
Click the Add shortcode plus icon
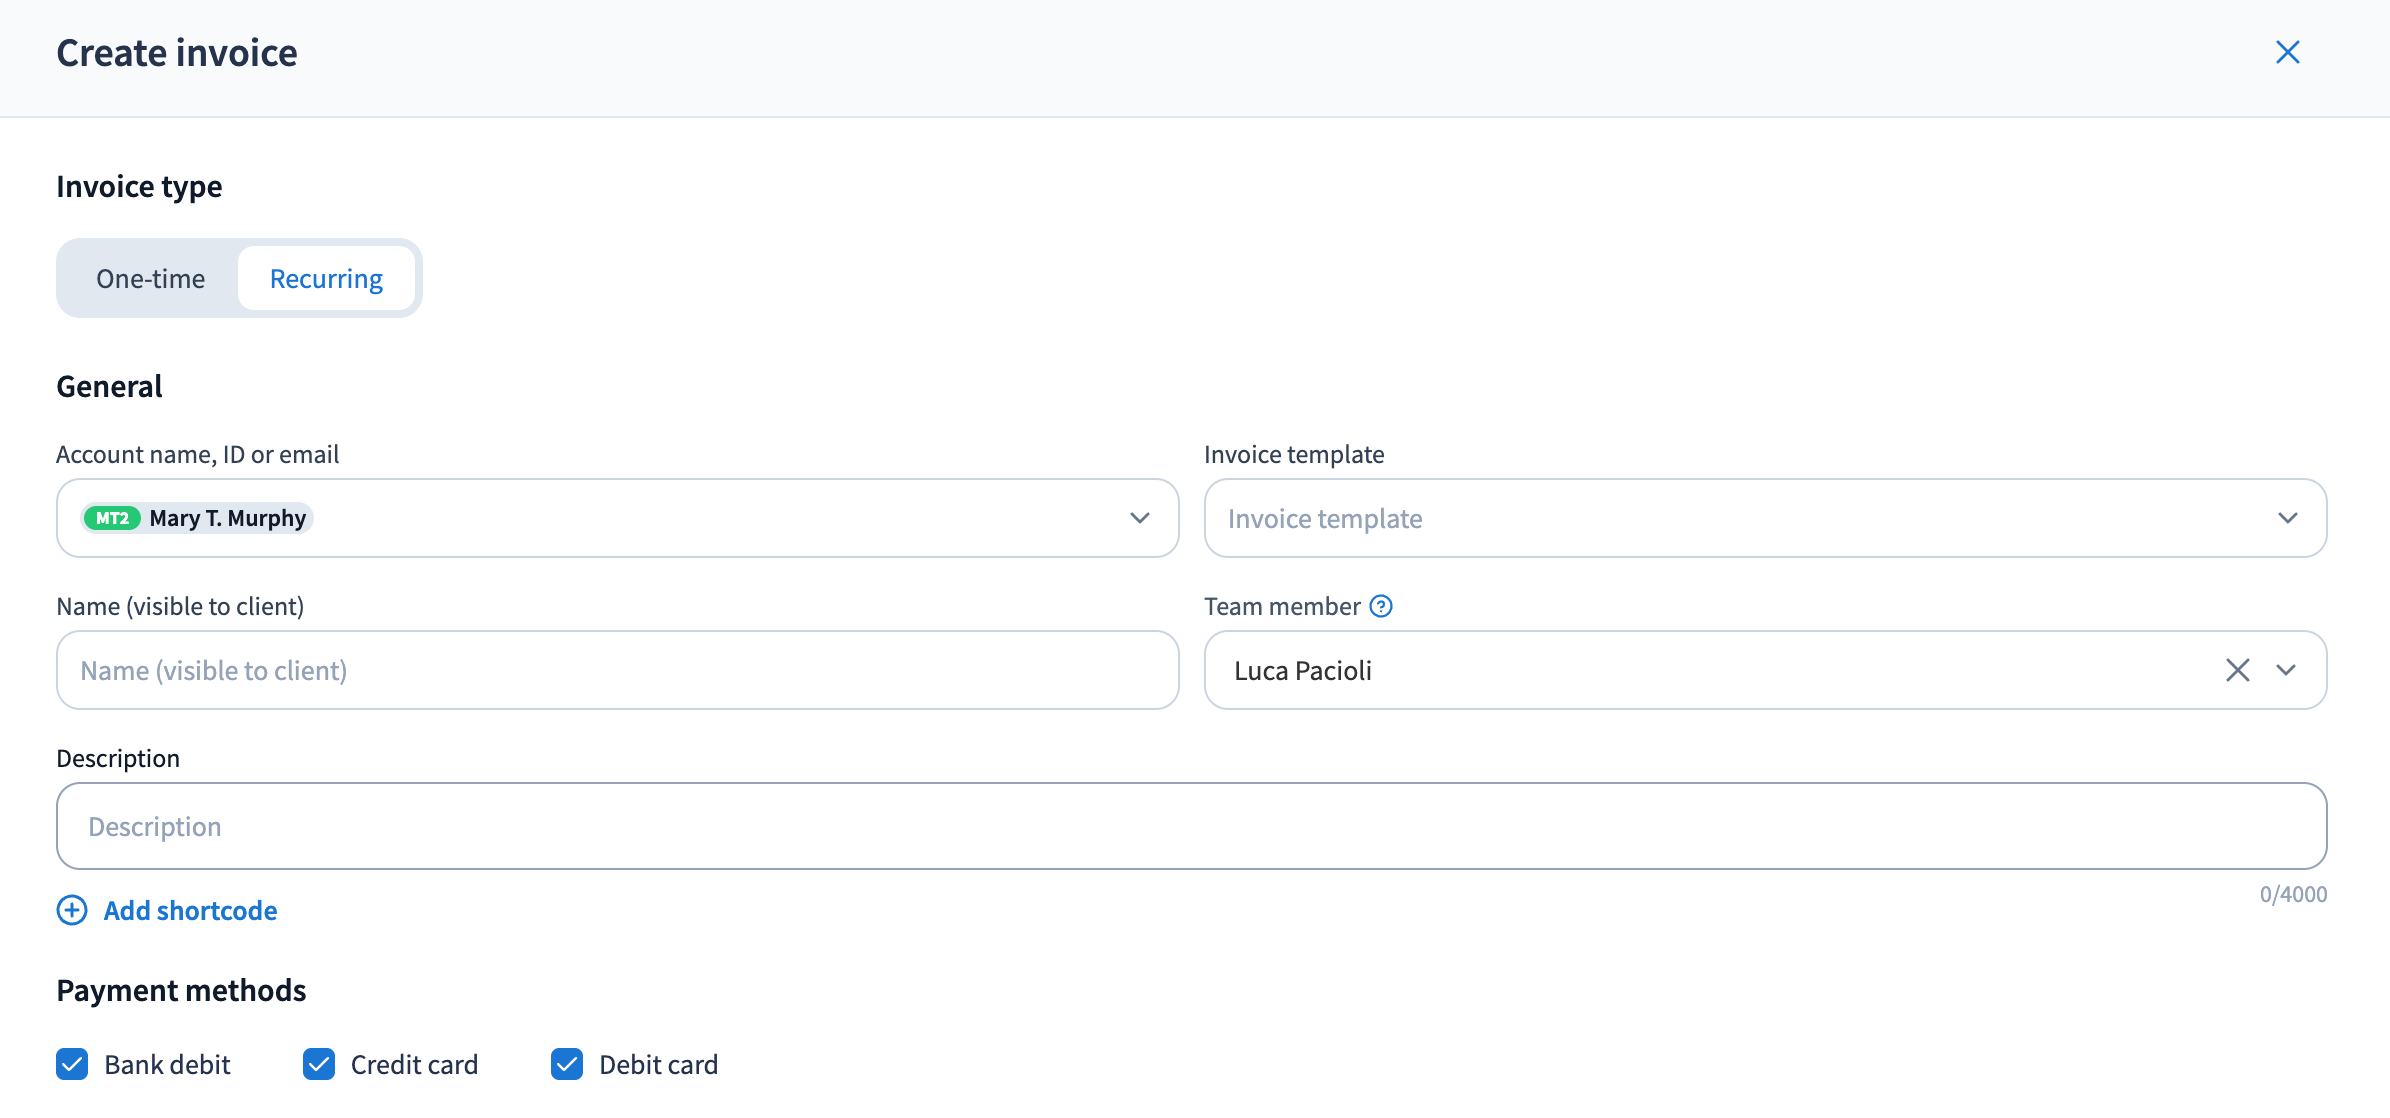pos(72,910)
